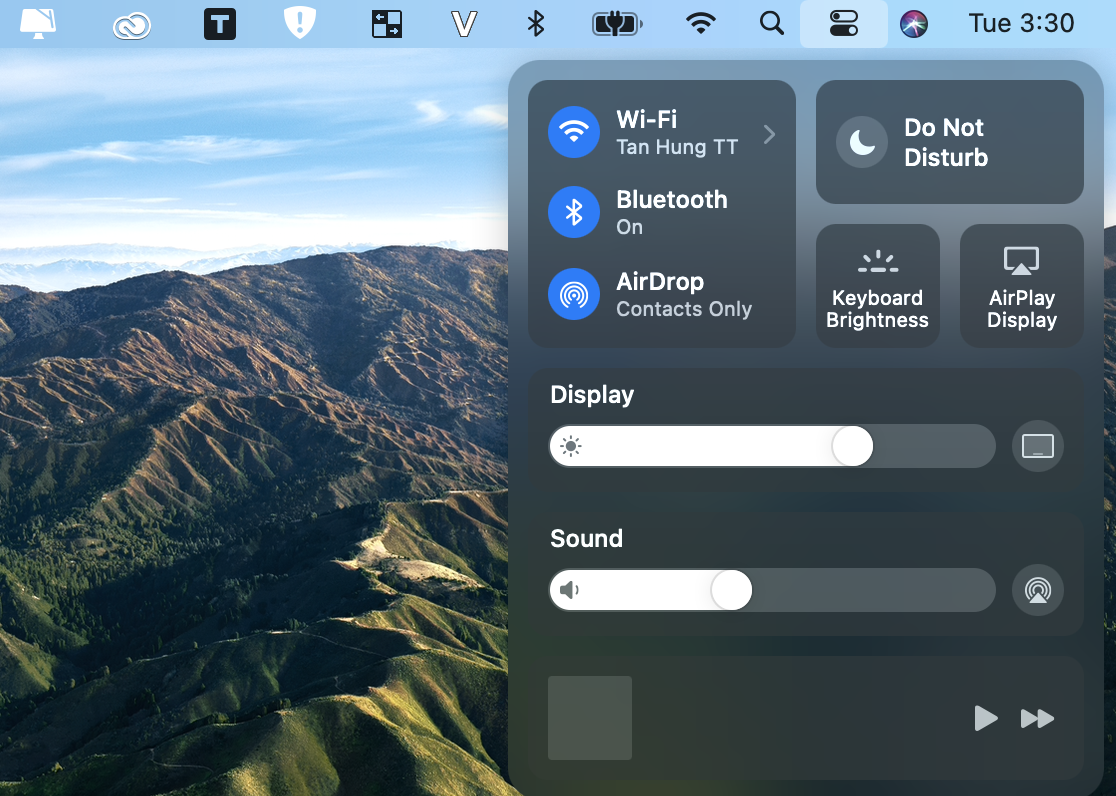
Task: Click the display mirroring icon beside the brightness slider
Action: pos(1037,446)
